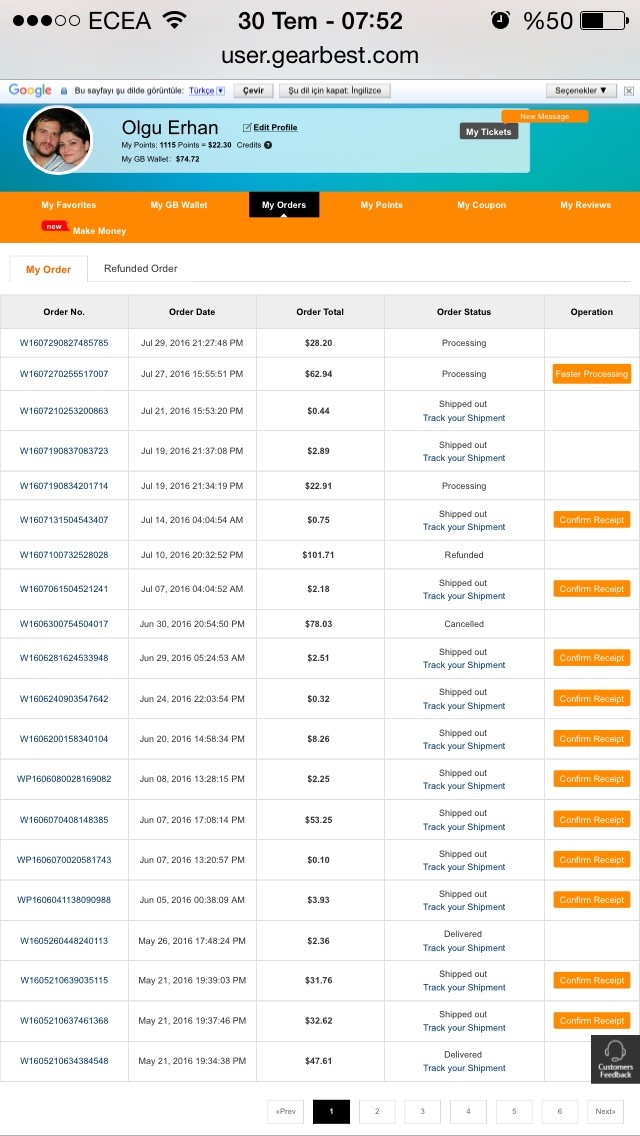Open order WP1606080028169082
This screenshot has height=1136, width=640.
pyautogui.click(x=64, y=779)
